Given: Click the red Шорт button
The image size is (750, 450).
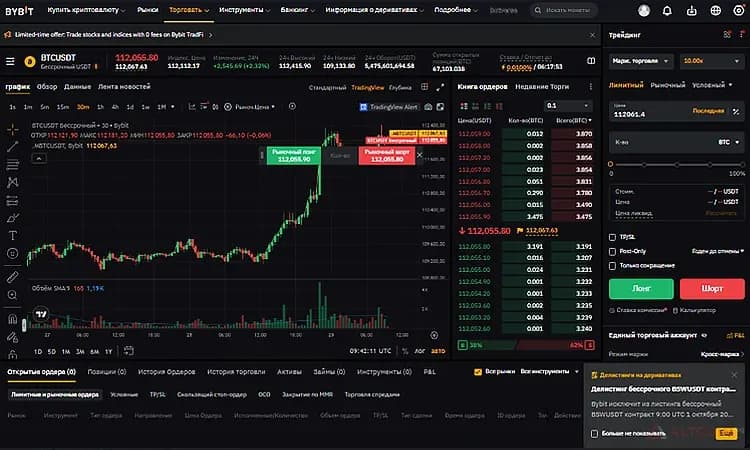Looking at the screenshot, I should pos(712,288).
